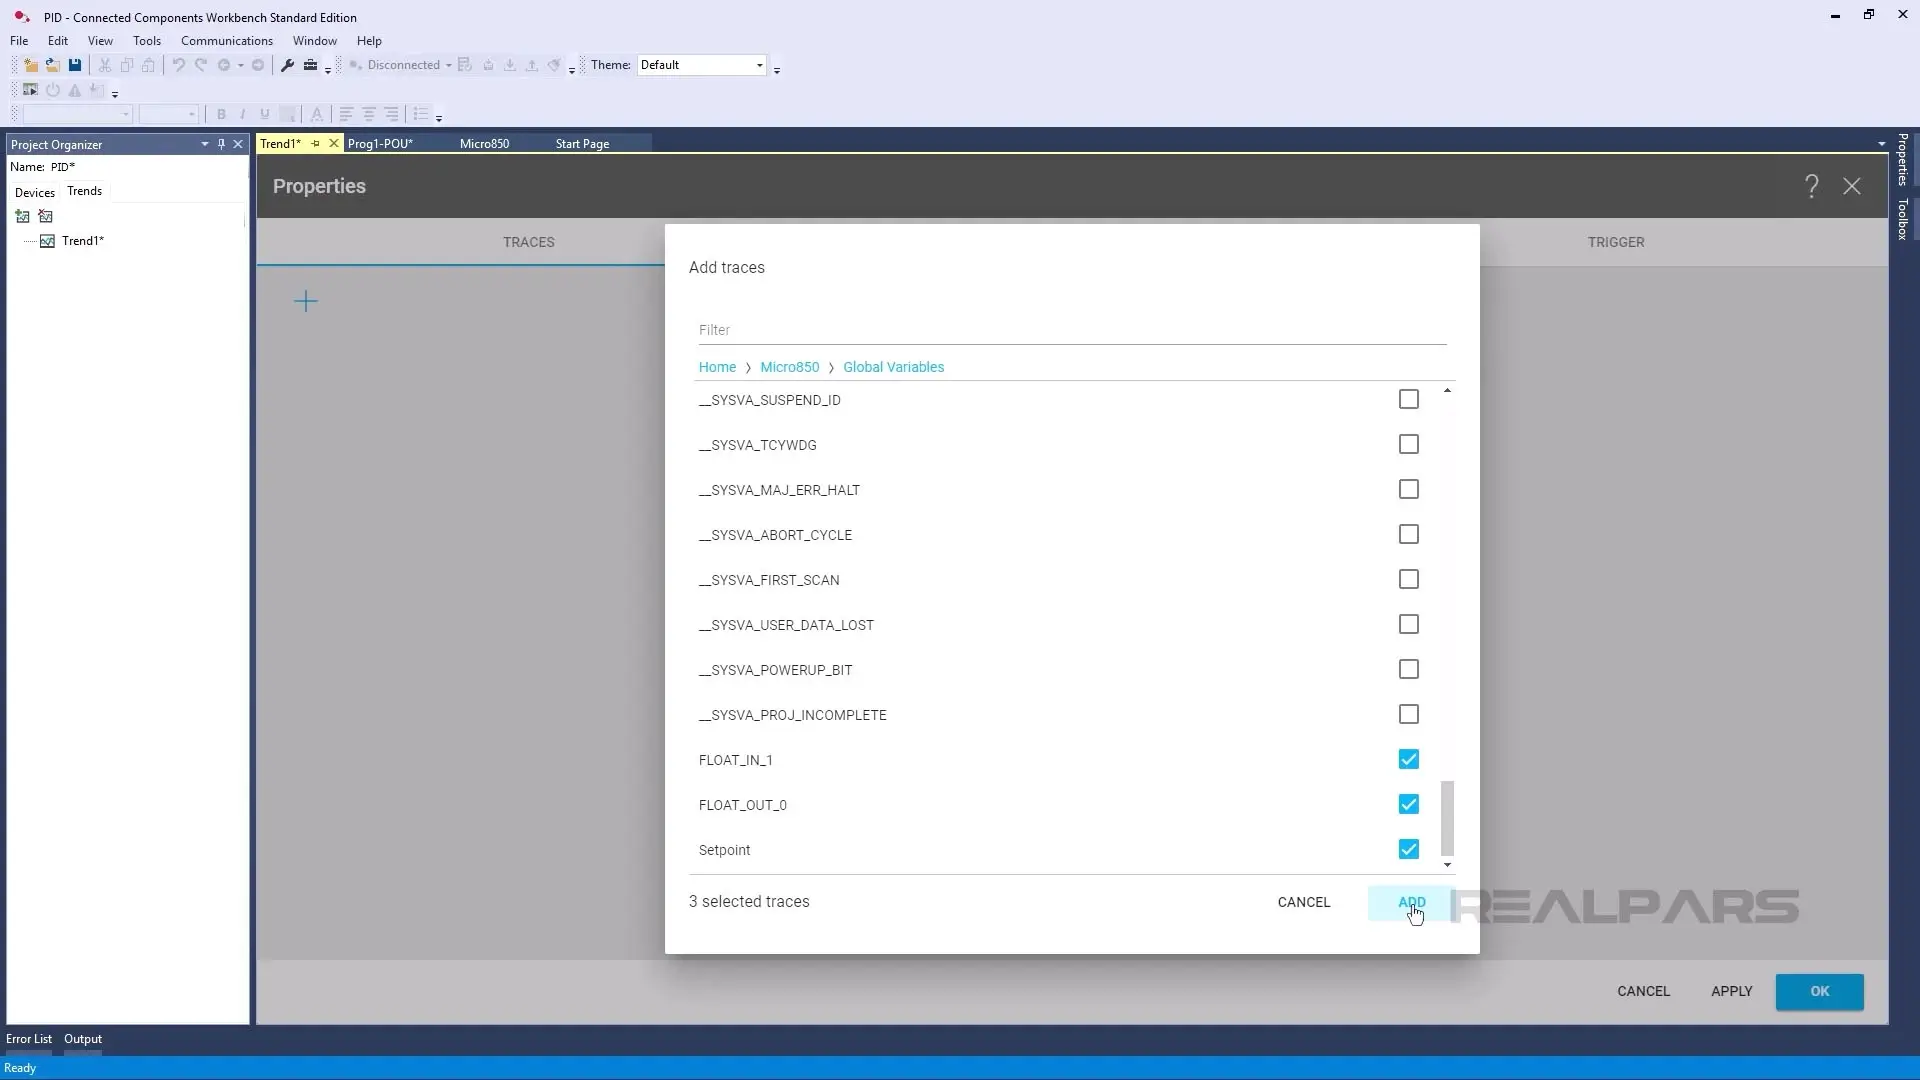Click the ADD button to add traces
This screenshot has height=1080, width=1920.
click(1411, 903)
